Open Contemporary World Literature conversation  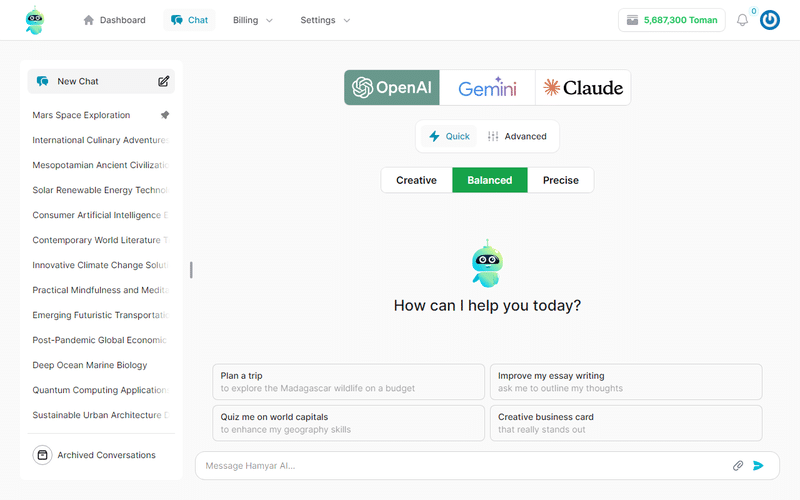pyautogui.click(x=101, y=240)
